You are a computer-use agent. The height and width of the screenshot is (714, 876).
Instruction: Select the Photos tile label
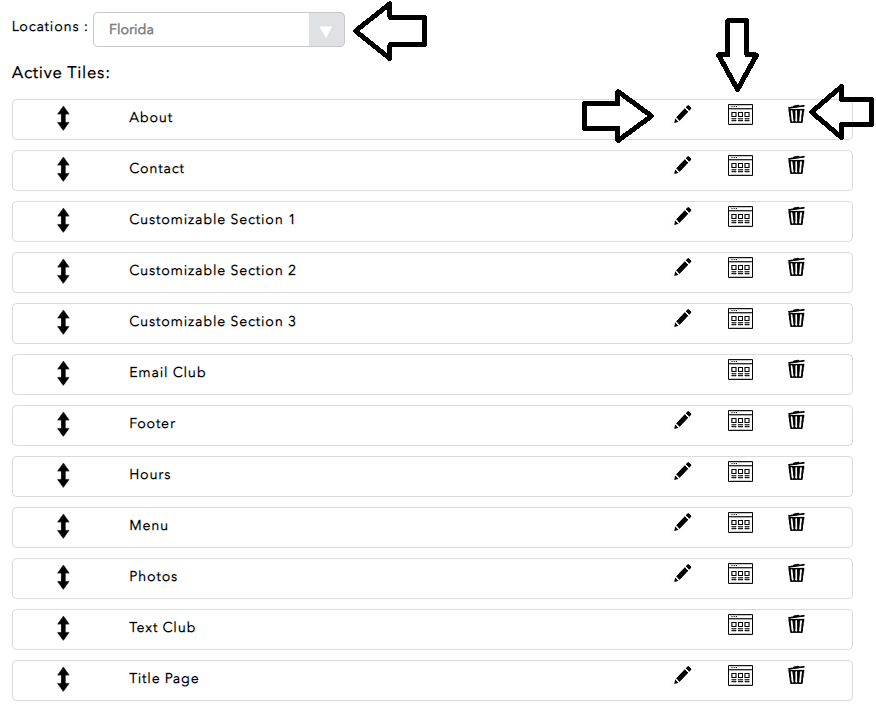click(x=153, y=577)
